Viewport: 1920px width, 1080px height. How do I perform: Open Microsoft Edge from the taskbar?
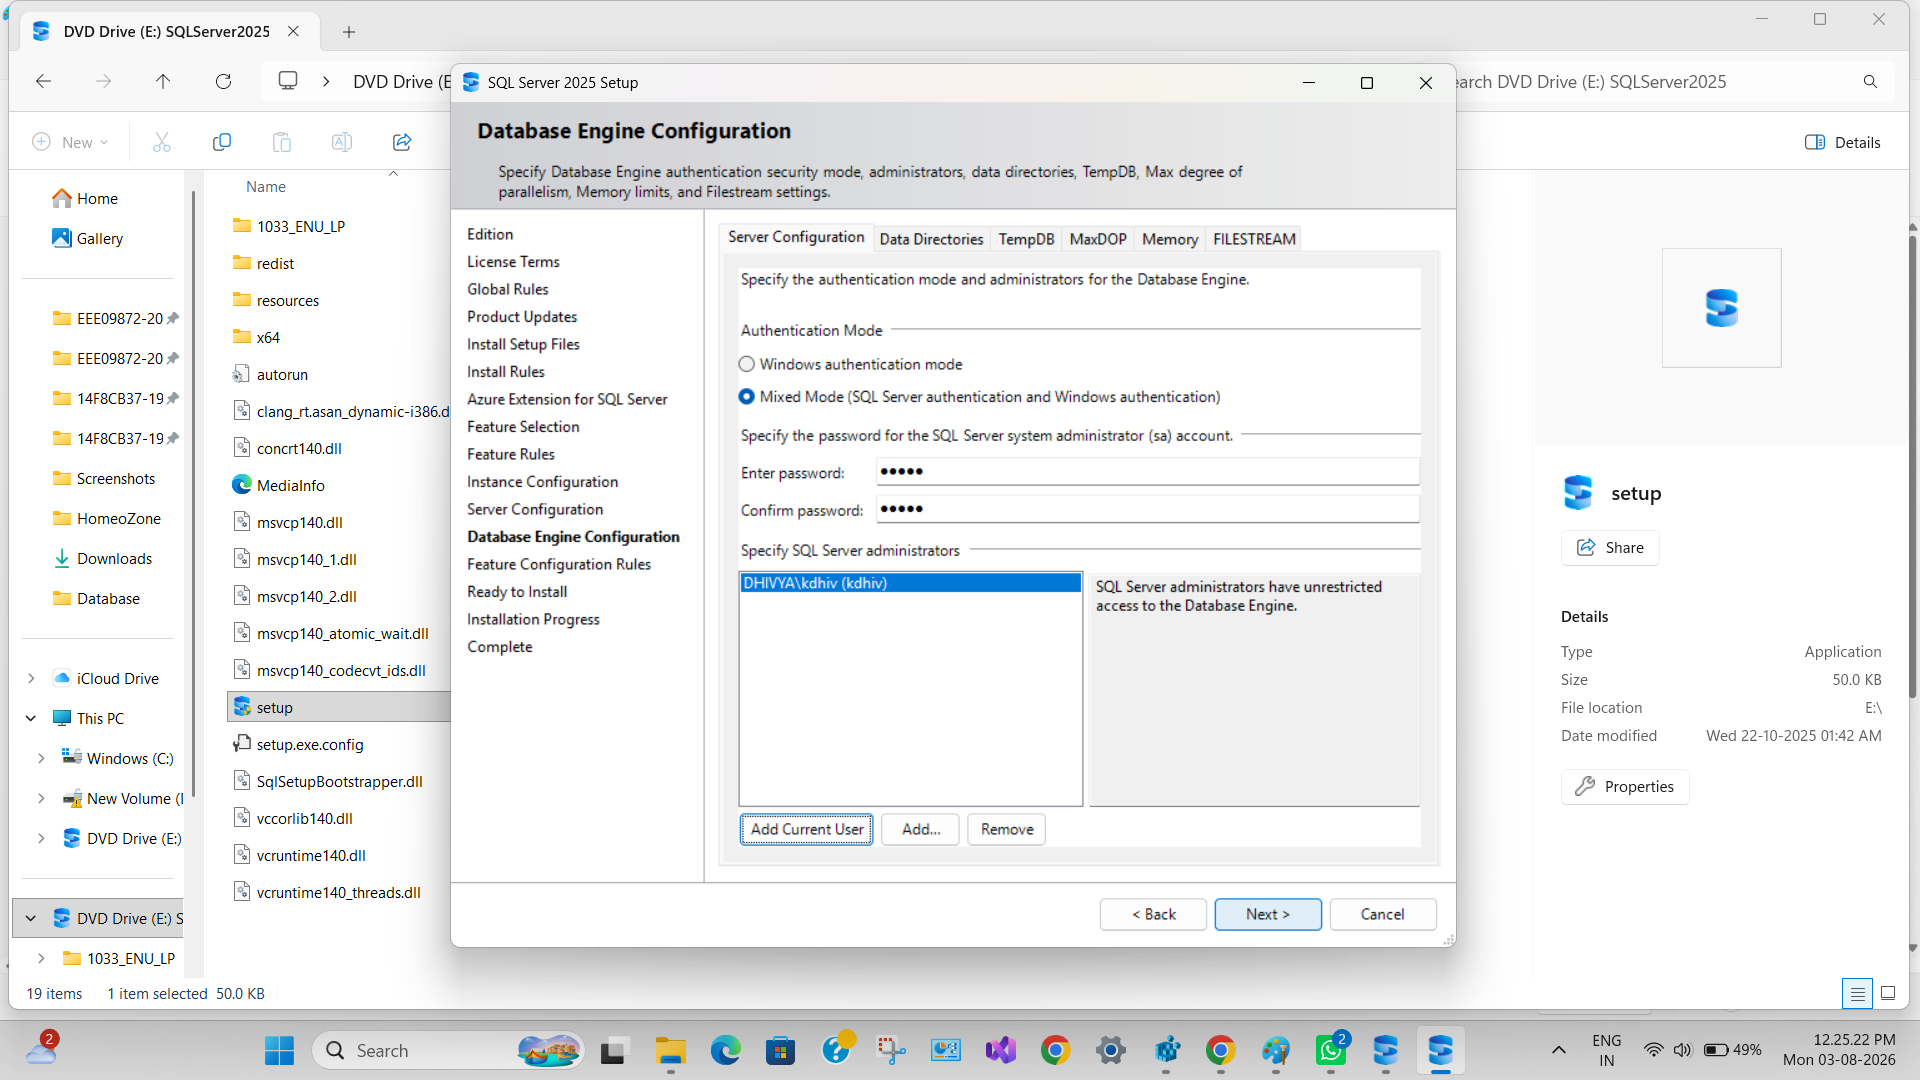pyautogui.click(x=726, y=1051)
